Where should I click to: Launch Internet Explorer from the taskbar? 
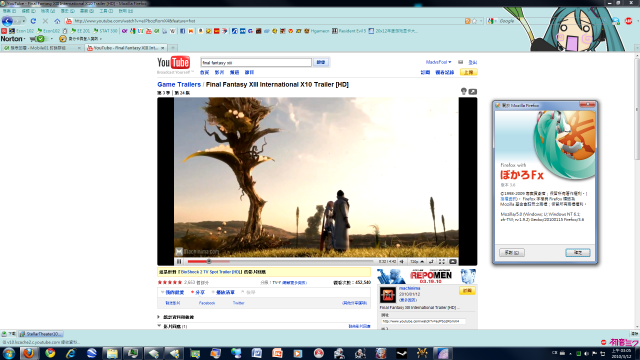(x=71, y=353)
